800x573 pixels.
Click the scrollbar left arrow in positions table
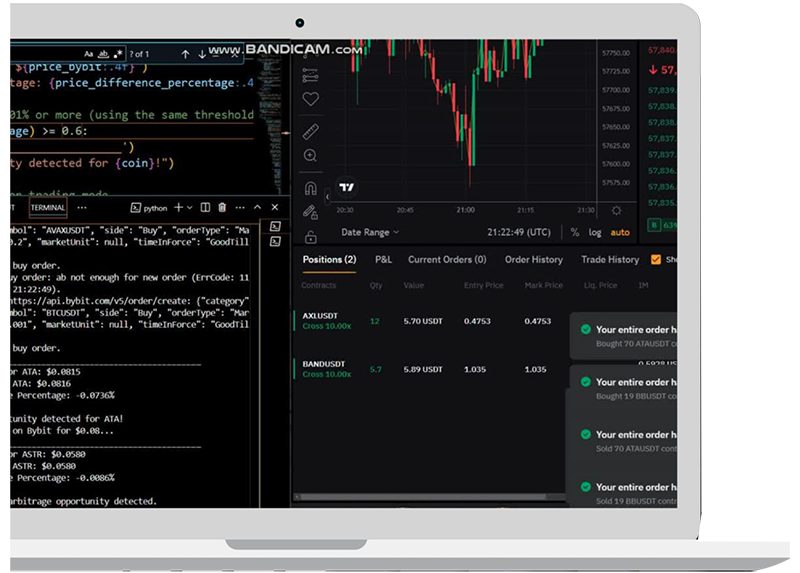(297, 496)
